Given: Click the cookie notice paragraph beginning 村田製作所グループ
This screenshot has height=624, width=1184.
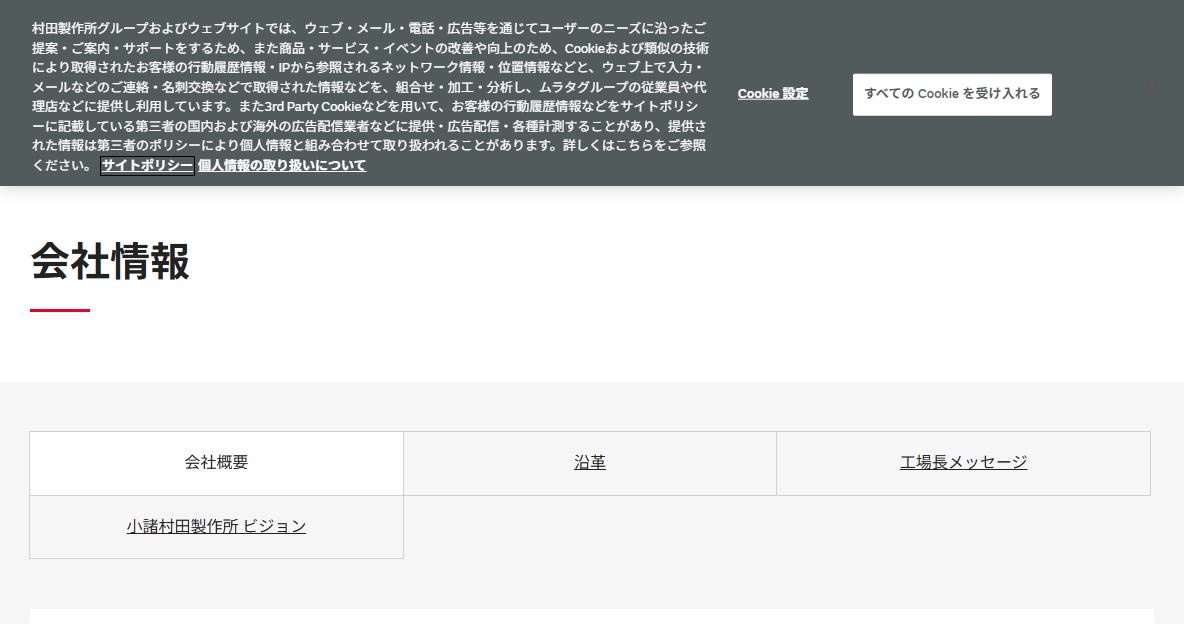Looking at the screenshot, I should (x=370, y=96).
